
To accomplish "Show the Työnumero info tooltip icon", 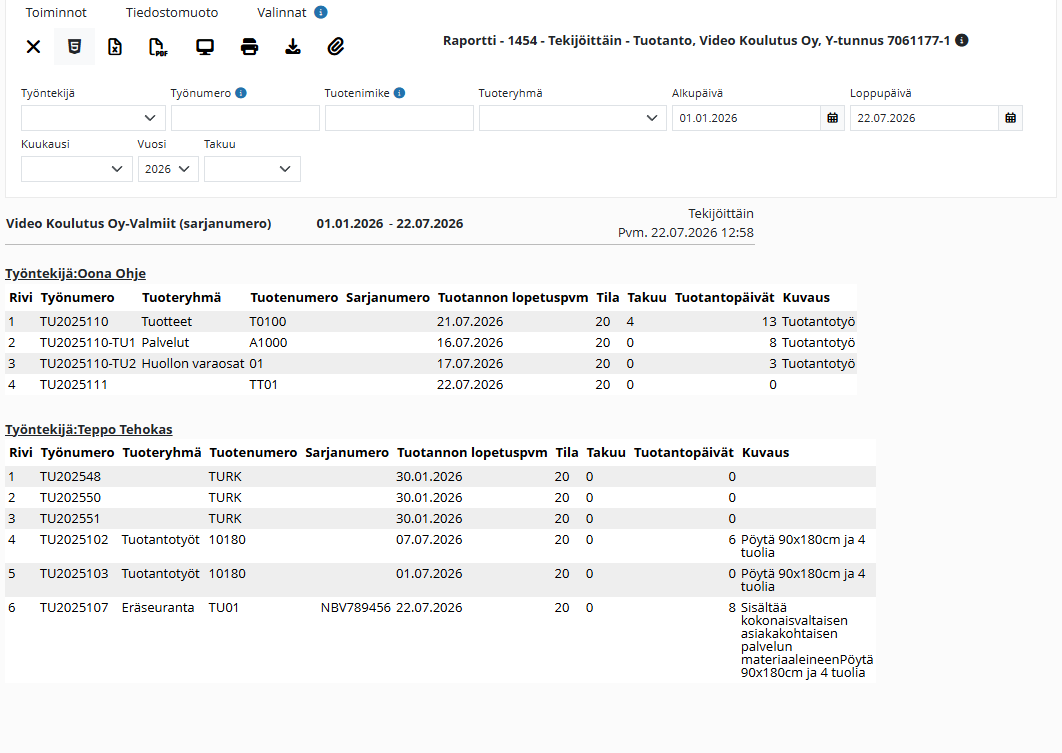I will pos(240,93).
